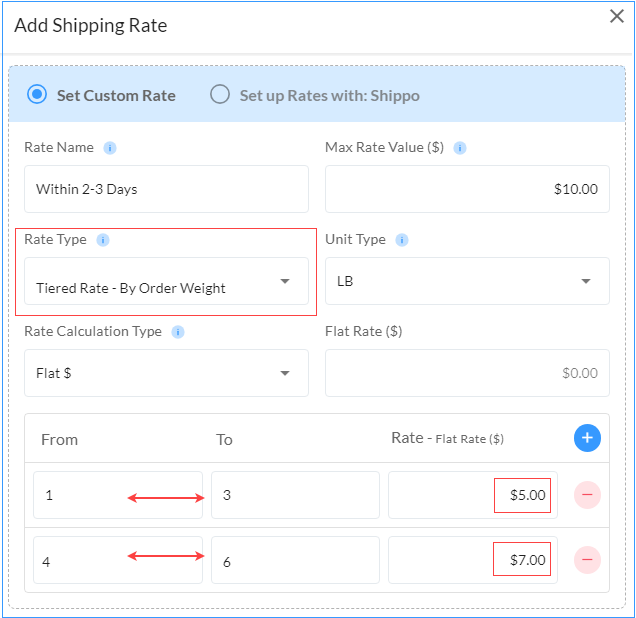Click the $7.00 rate input
The image size is (636, 618).
click(470, 560)
